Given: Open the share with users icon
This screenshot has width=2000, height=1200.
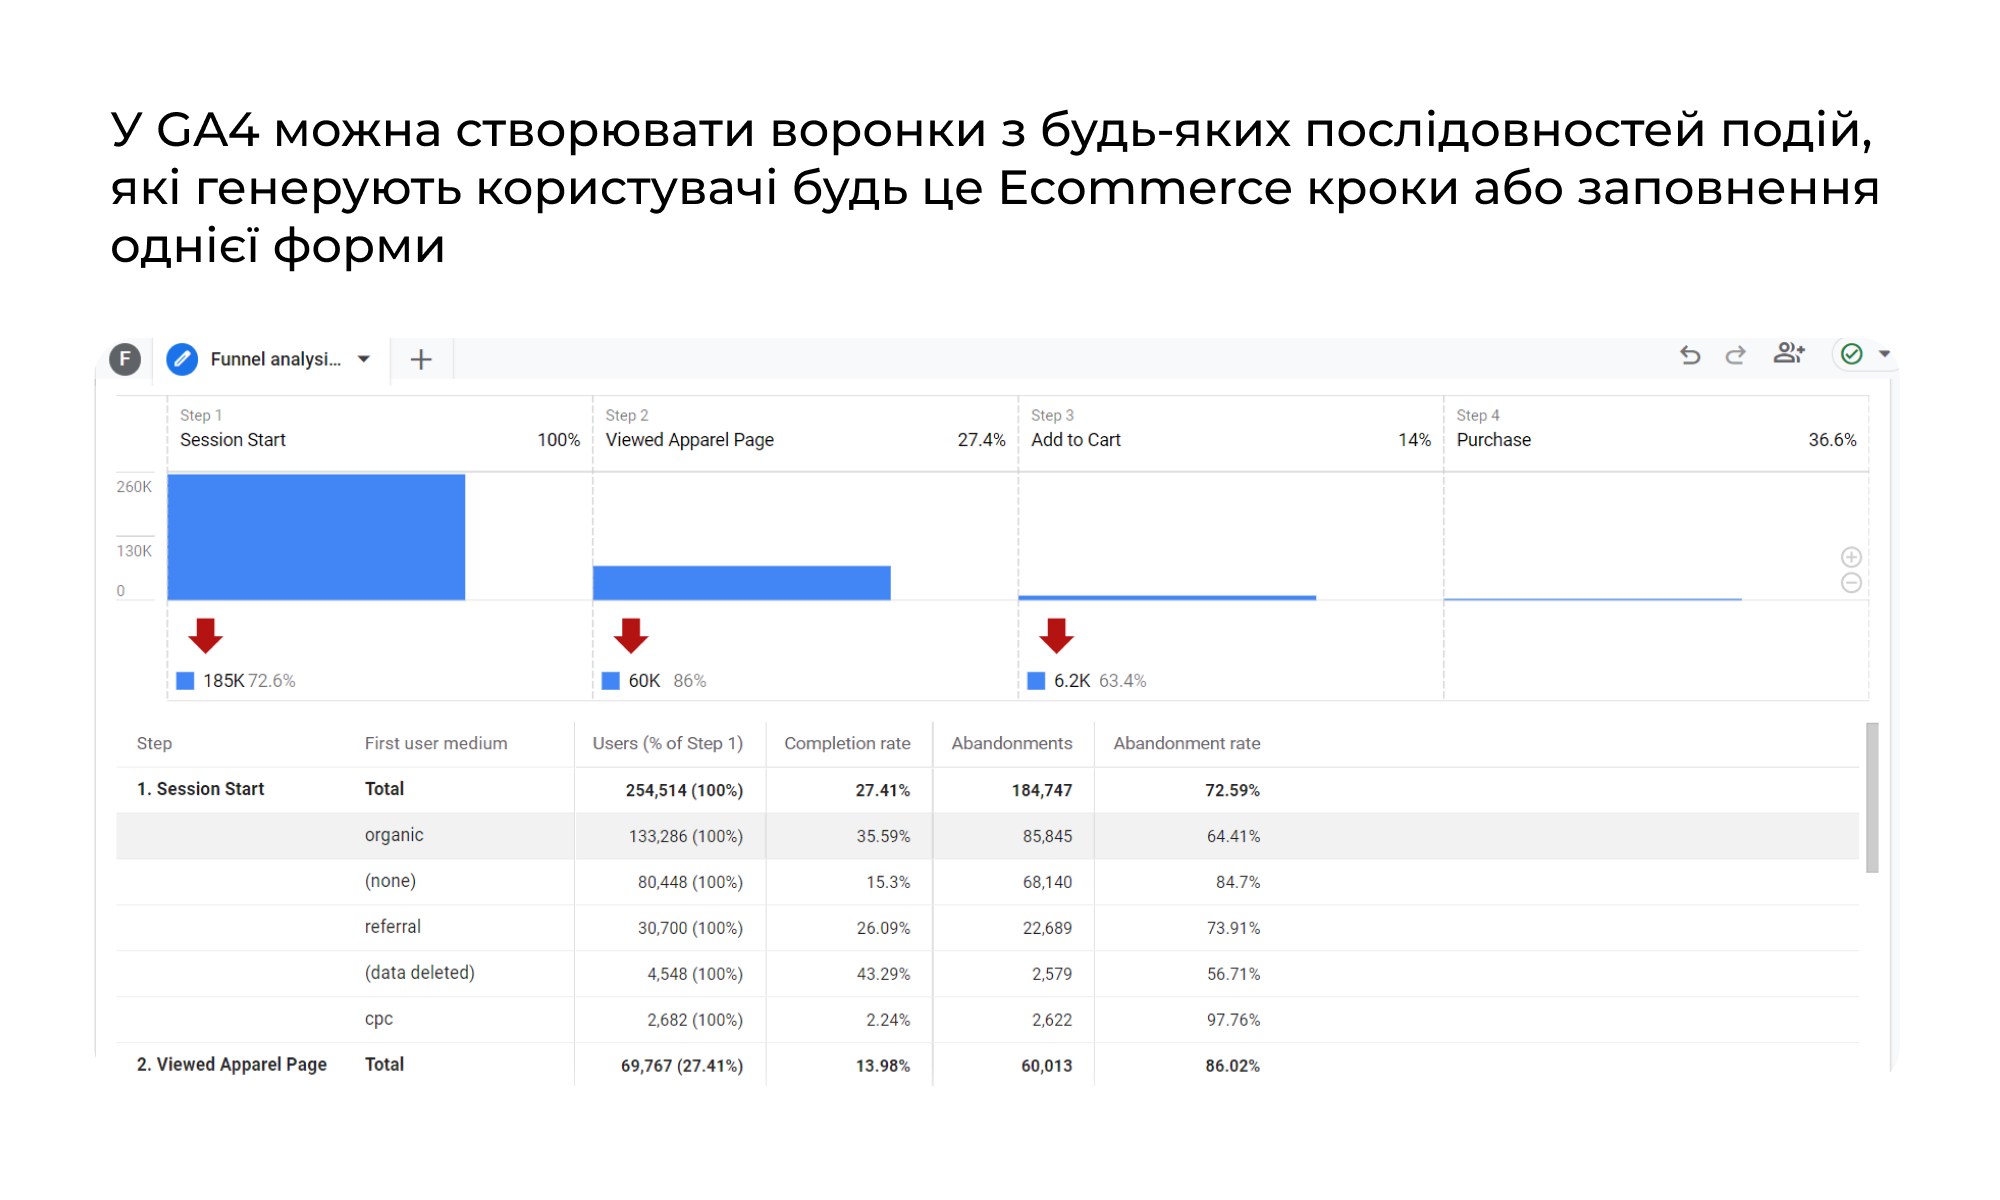Looking at the screenshot, I should pyautogui.click(x=1789, y=353).
